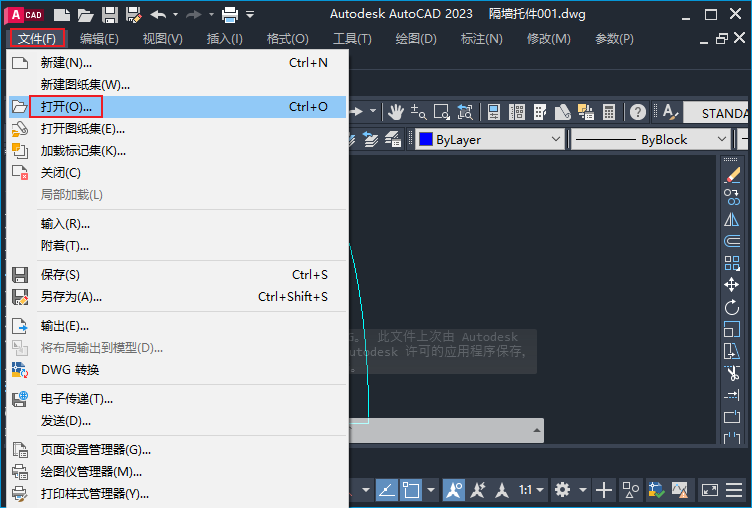This screenshot has height=508, width=752.
Task: Toggle annotation monitor plus icon
Action: pyautogui.click(x=604, y=490)
